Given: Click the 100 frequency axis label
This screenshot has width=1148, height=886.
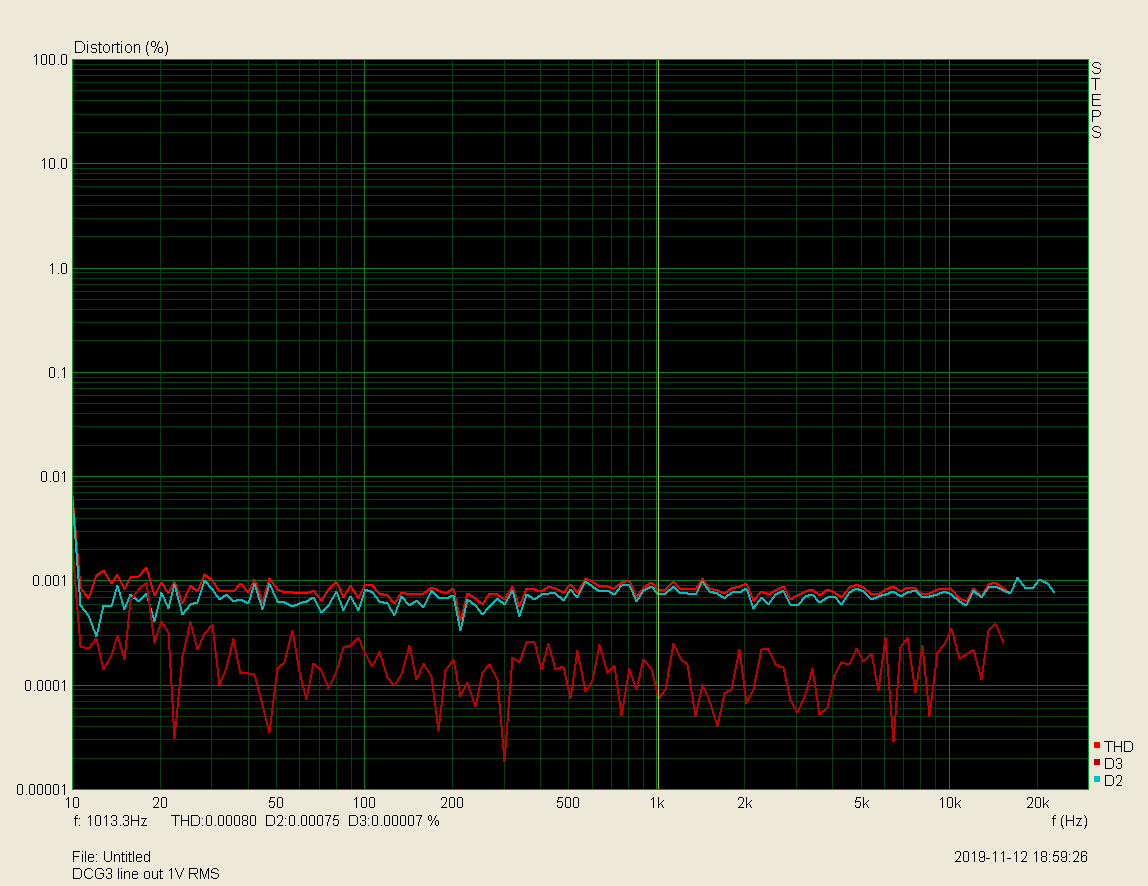Looking at the screenshot, I should pyautogui.click(x=364, y=803).
